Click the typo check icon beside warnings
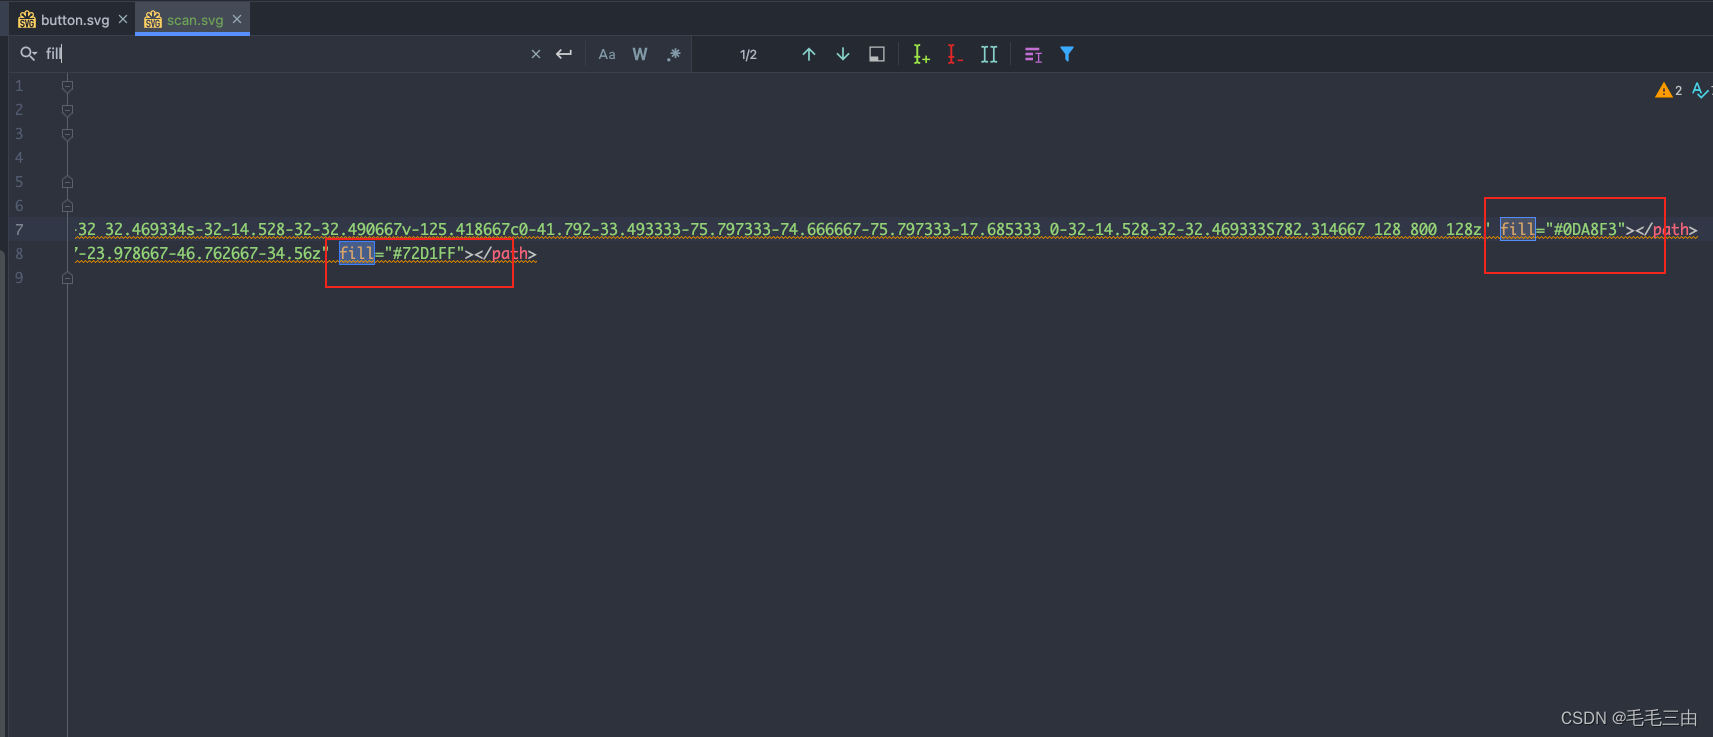 tap(1701, 90)
